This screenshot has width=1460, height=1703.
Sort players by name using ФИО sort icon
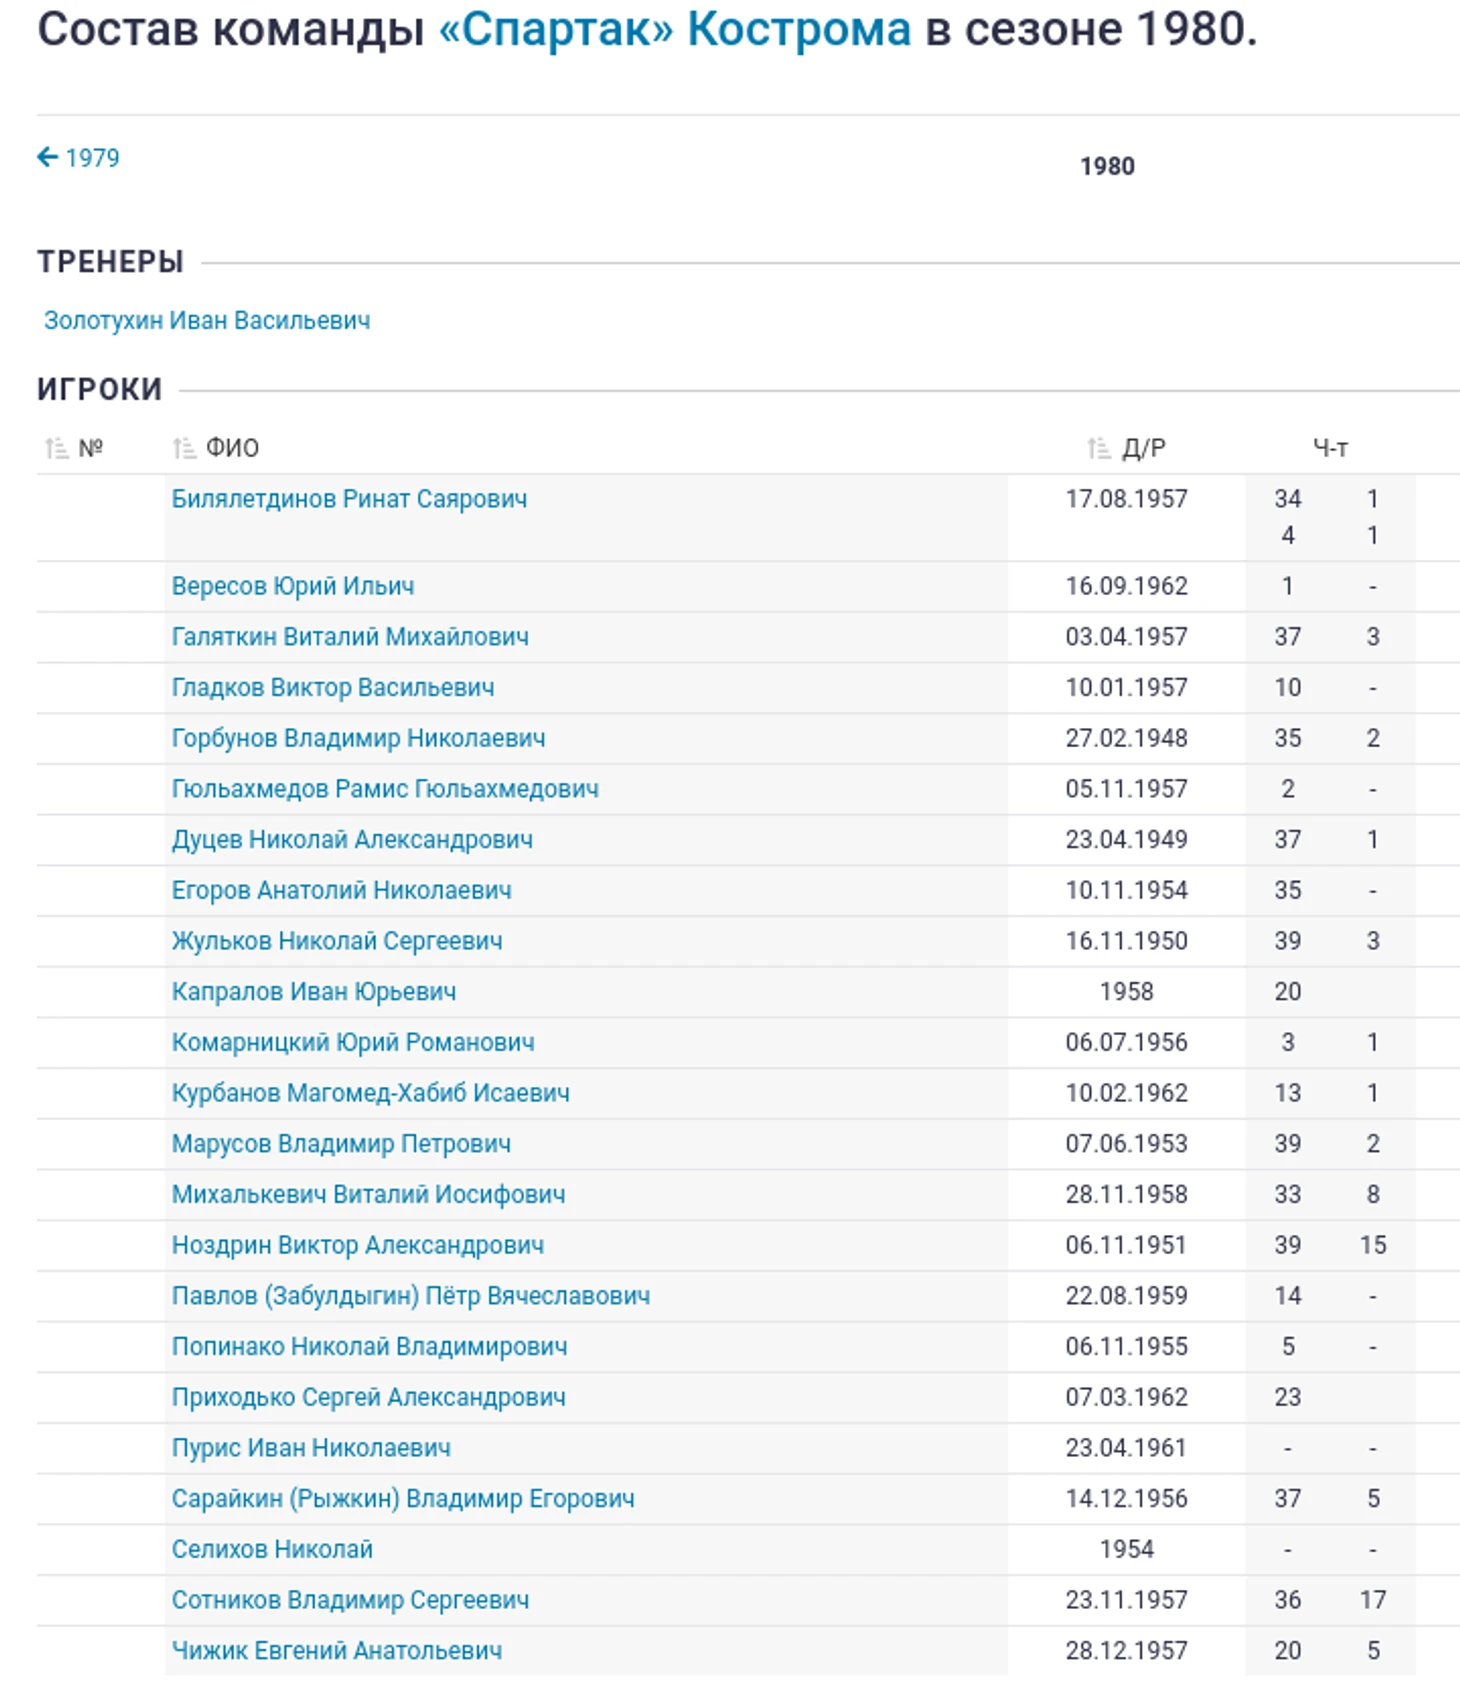pos(184,448)
